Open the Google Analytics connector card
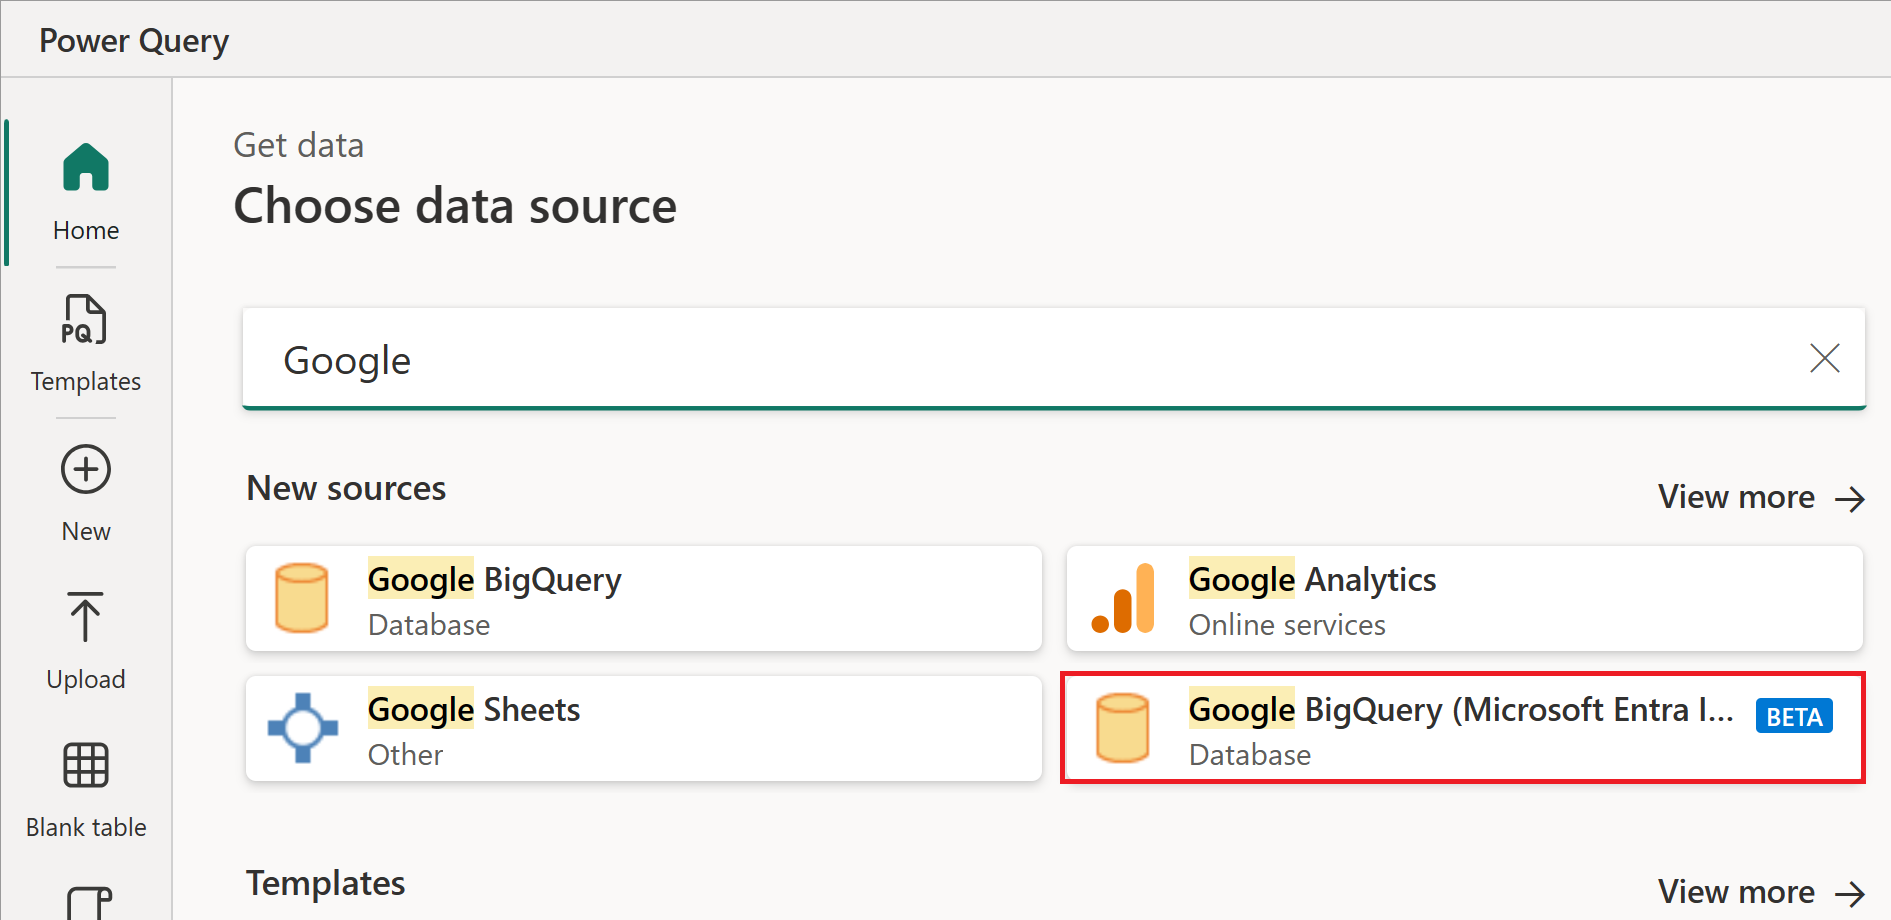Viewport: 1891px width, 920px height. (1465, 598)
